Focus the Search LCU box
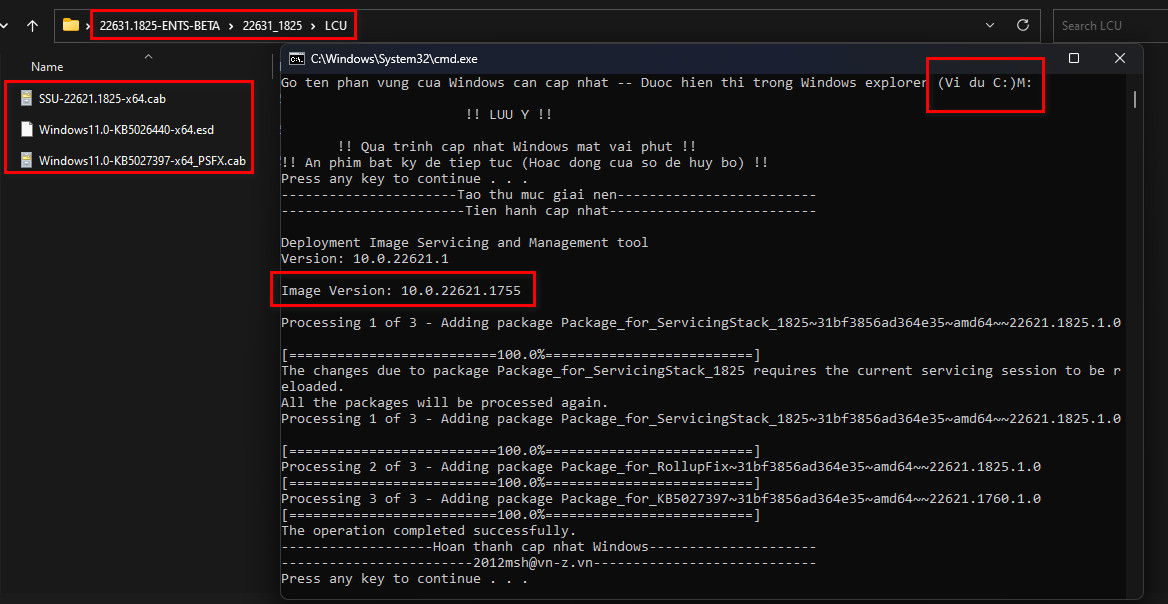The image size is (1168, 604). (x=1110, y=26)
